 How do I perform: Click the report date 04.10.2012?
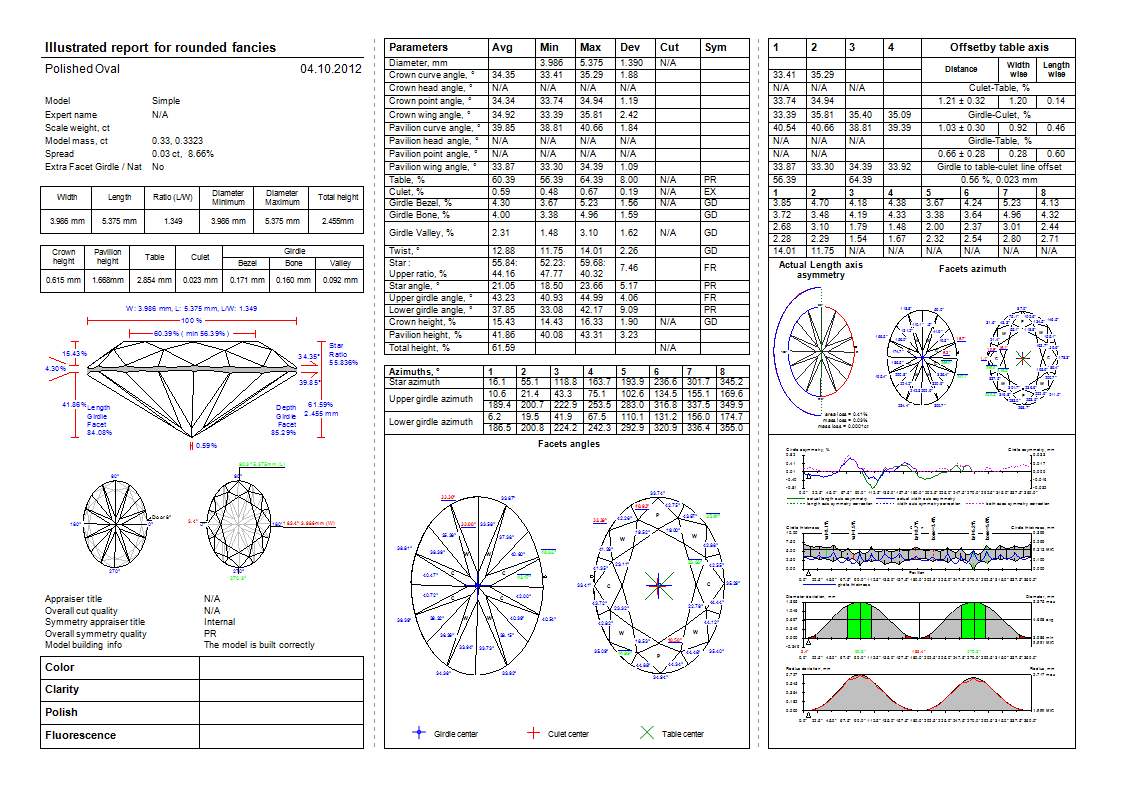tap(330, 69)
